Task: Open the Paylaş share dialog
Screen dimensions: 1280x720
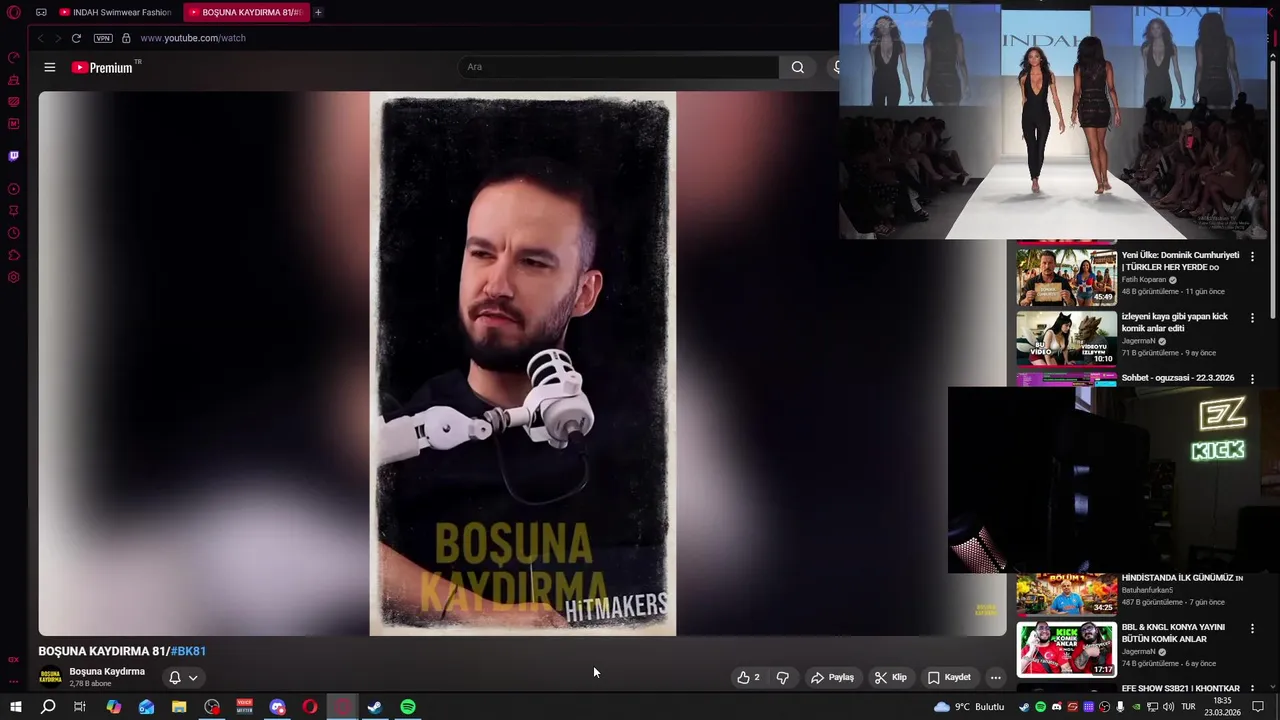Action: (x=832, y=677)
